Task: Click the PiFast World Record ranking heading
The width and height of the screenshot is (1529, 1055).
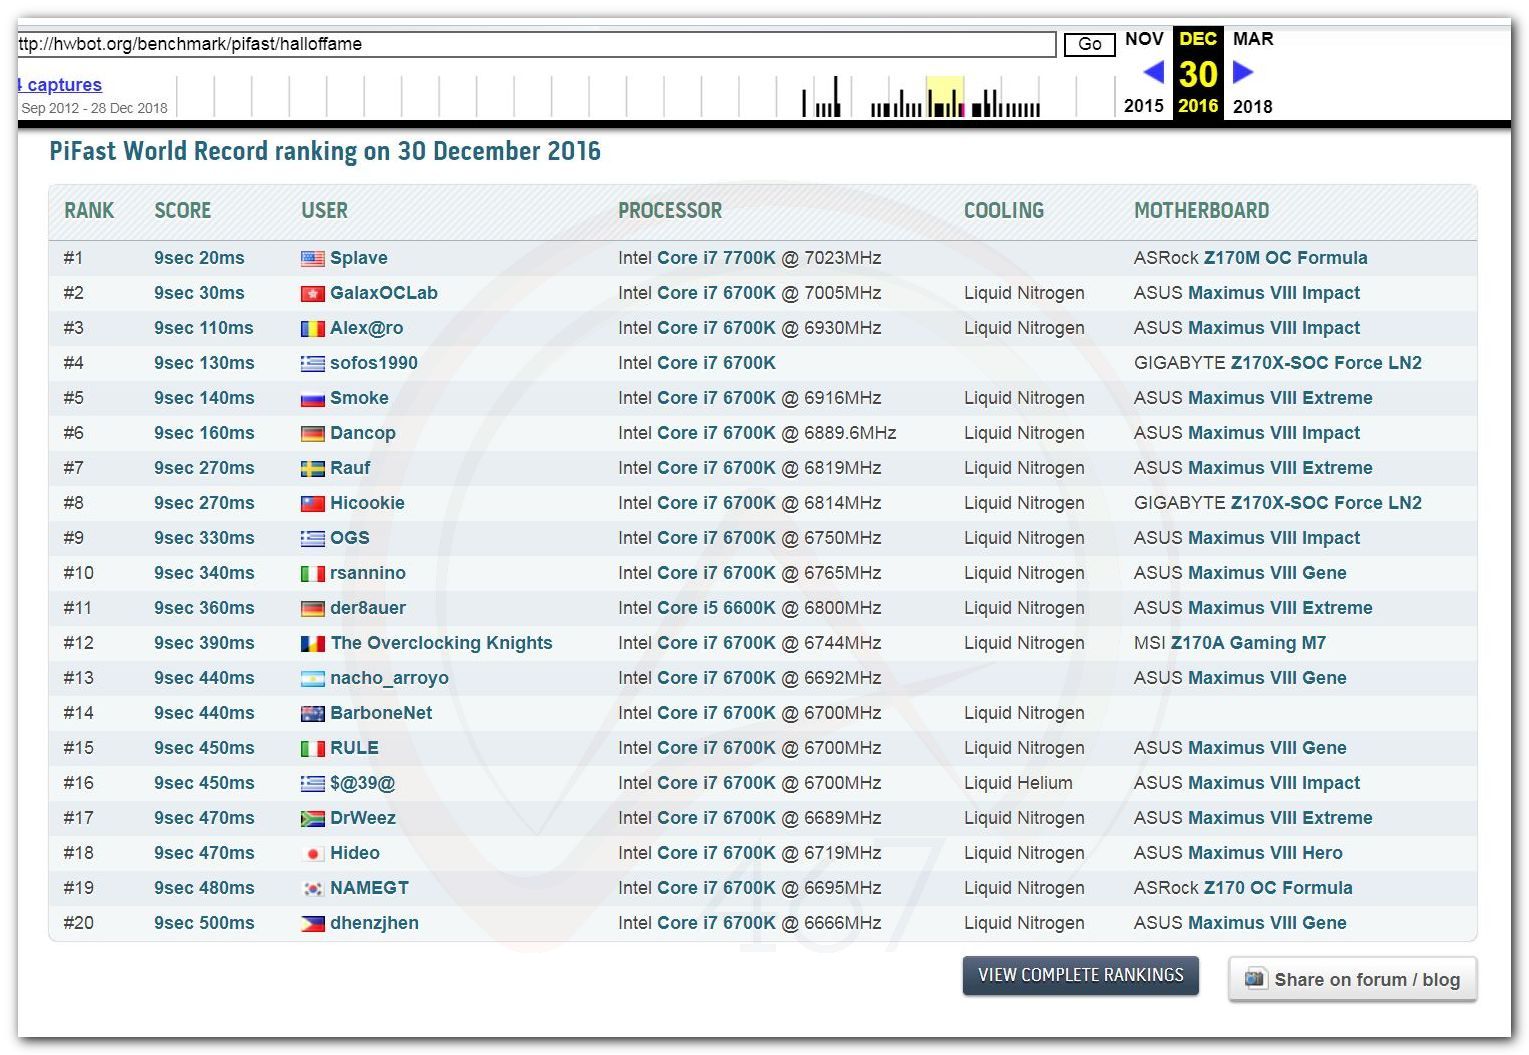Action: tap(325, 151)
